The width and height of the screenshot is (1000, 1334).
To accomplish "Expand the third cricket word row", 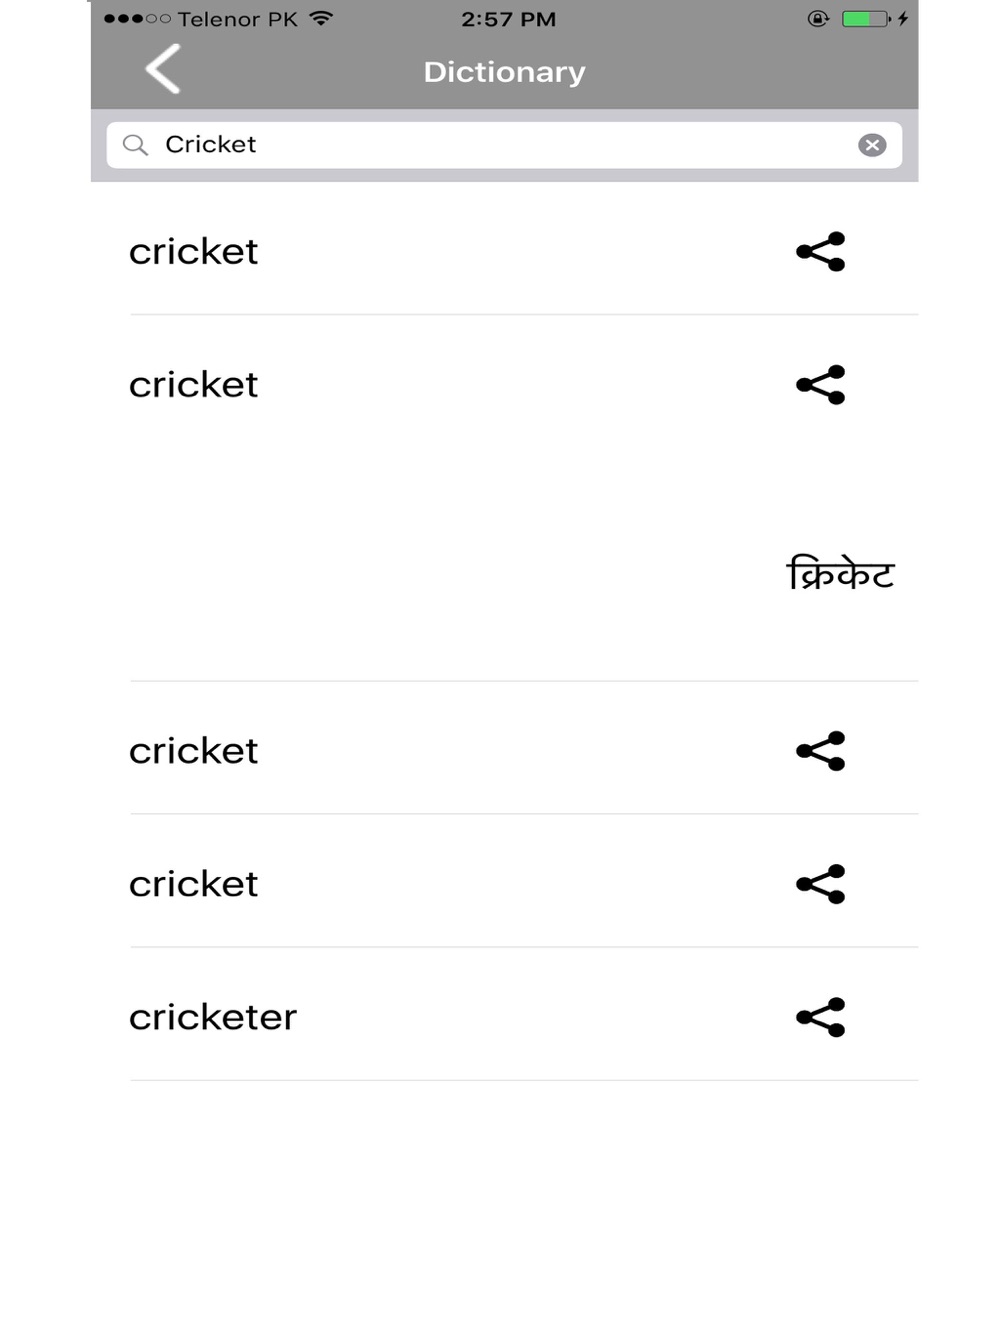I will [x=194, y=751].
